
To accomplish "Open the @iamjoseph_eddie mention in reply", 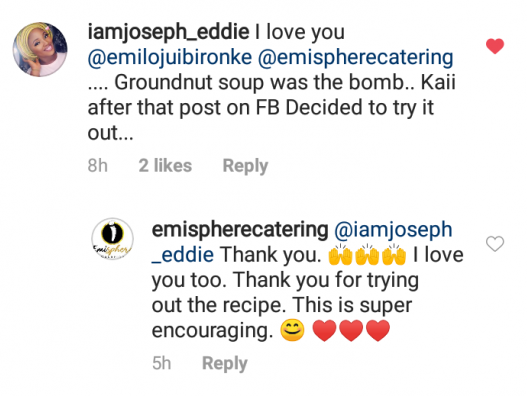I will 302,242.
